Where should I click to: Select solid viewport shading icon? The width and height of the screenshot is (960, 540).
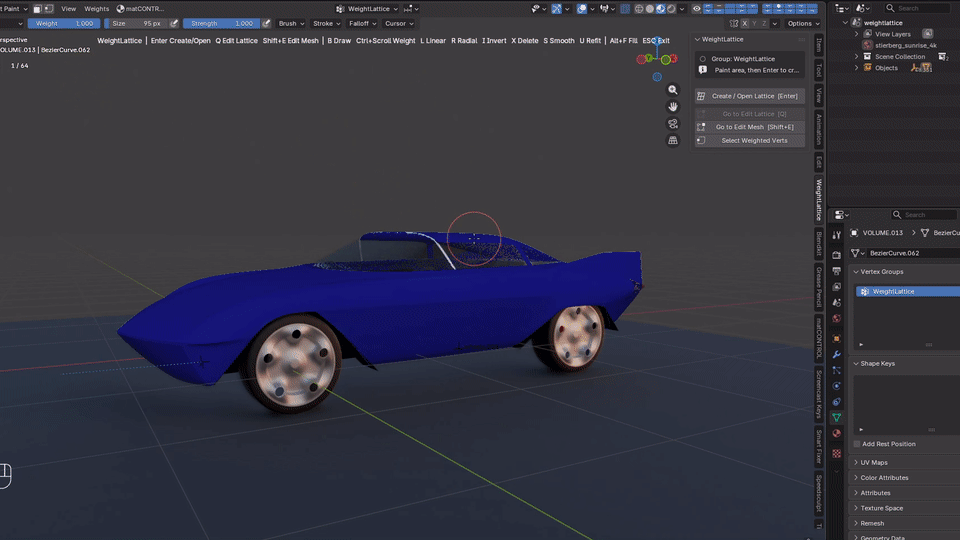(x=650, y=9)
